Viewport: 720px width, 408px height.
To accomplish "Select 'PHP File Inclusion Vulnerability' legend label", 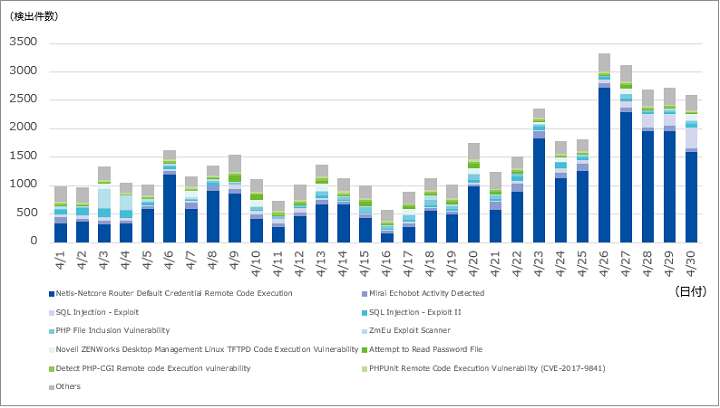I will [x=113, y=331].
